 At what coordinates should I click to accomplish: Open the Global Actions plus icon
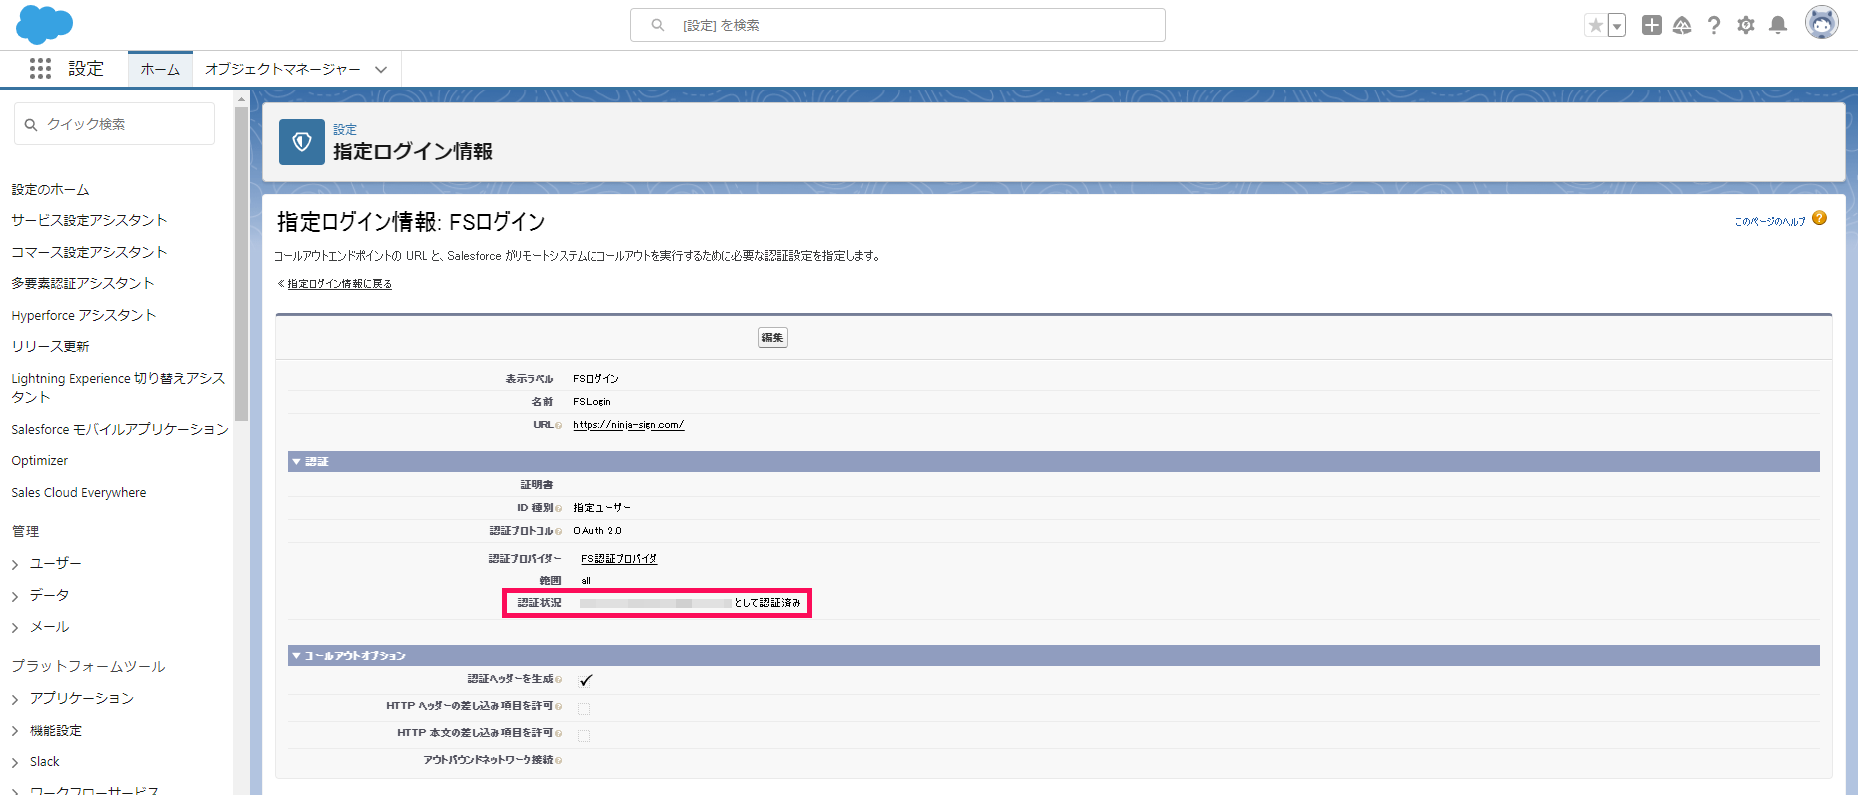[1652, 25]
